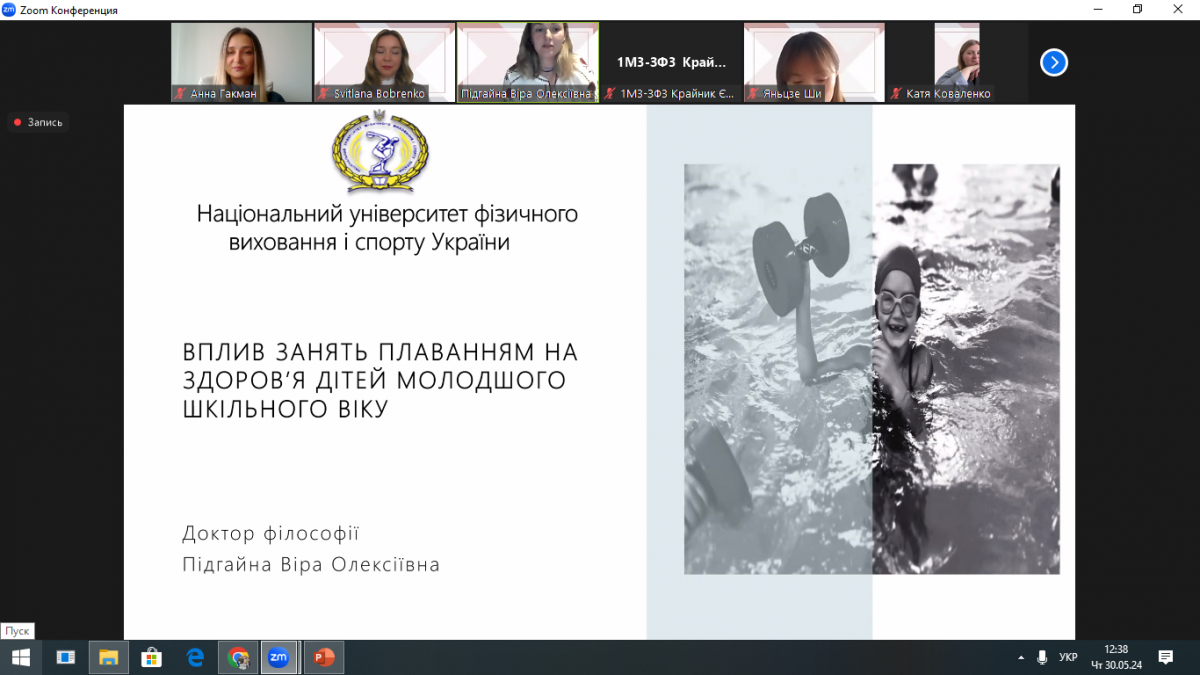Open the clock and date flyout
Image resolution: width=1200 pixels, height=675 pixels.
(x=1115, y=657)
